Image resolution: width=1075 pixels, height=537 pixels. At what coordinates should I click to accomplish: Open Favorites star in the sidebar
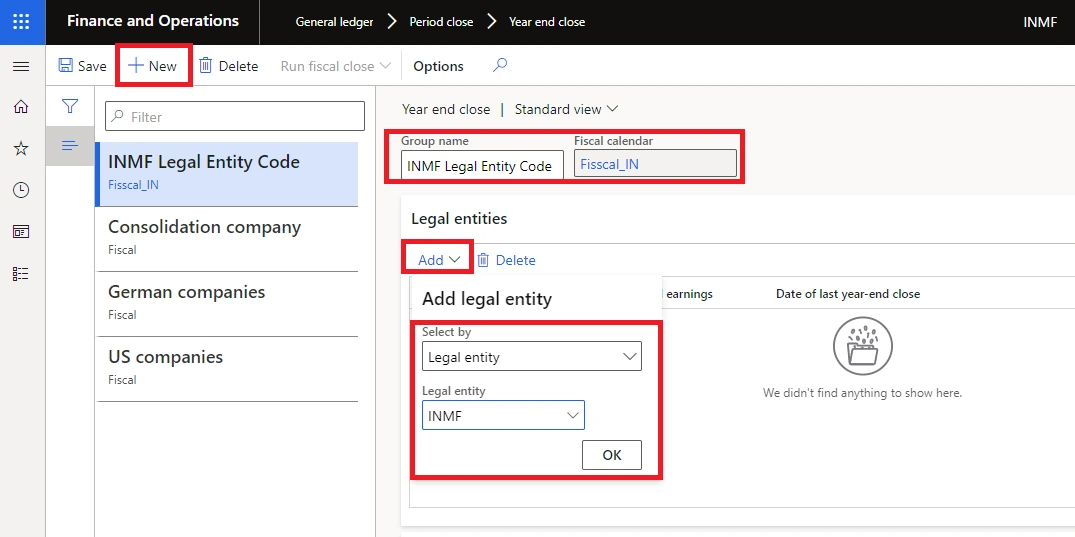pyautogui.click(x=21, y=148)
